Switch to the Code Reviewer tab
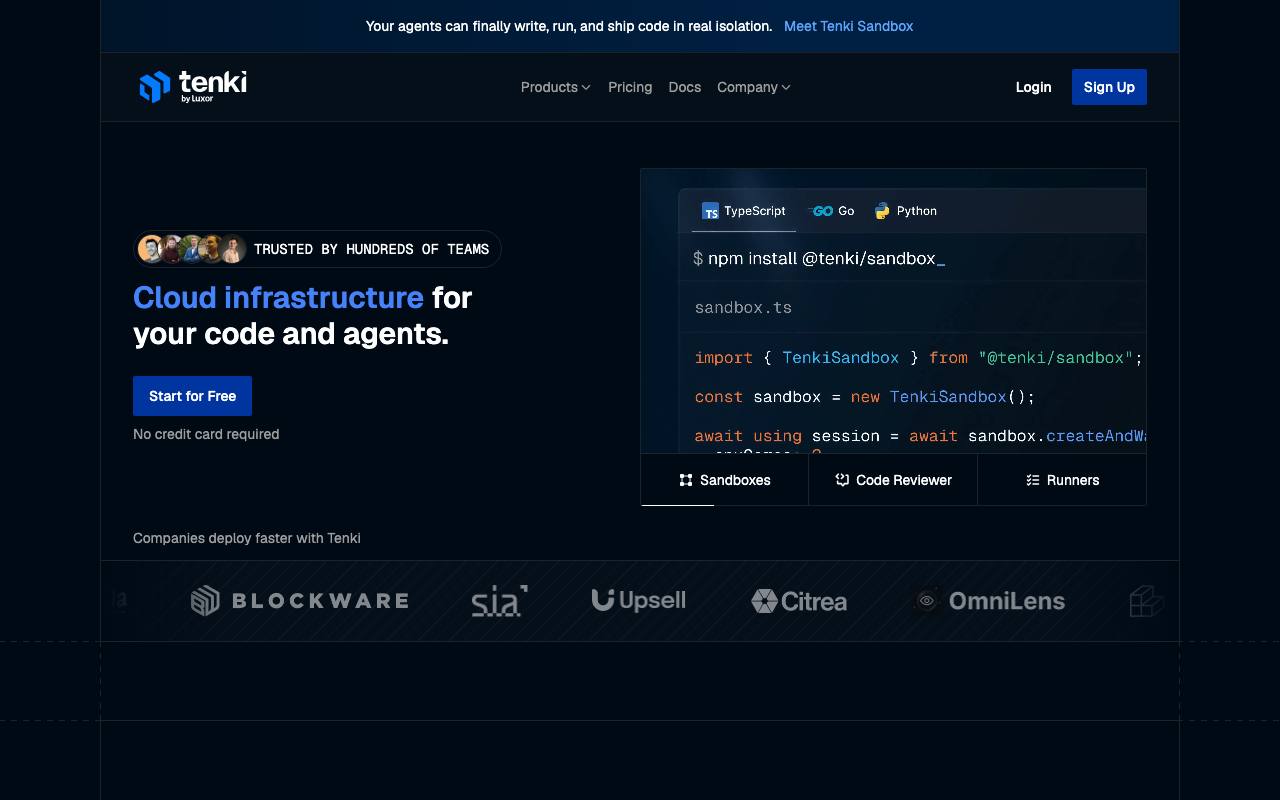 (x=893, y=480)
